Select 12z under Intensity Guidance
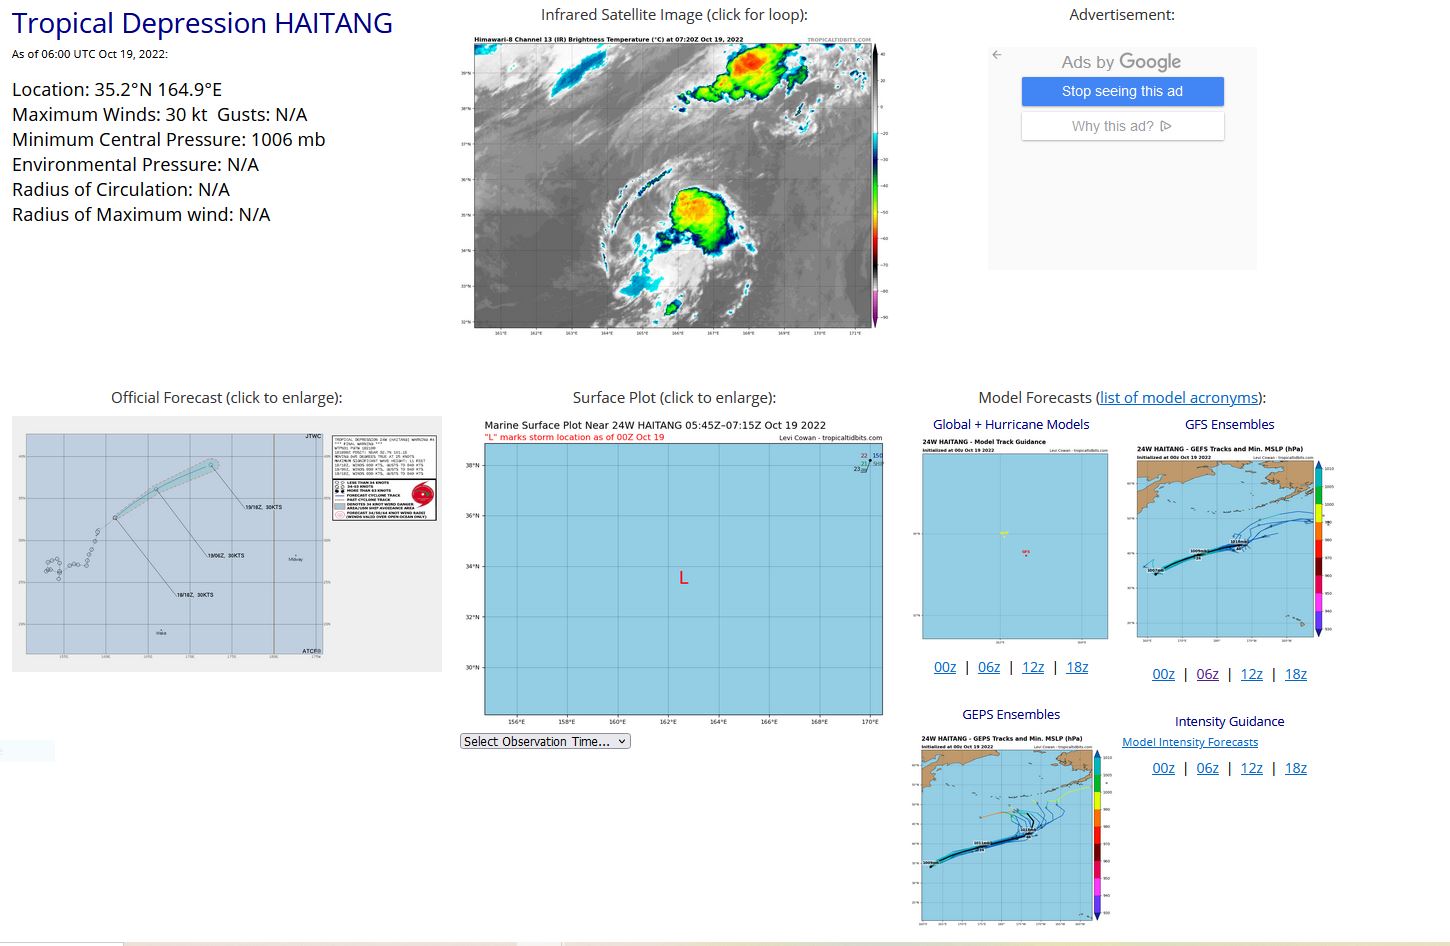Image resolution: width=1450 pixels, height=946 pixels. click(1251, 768)
